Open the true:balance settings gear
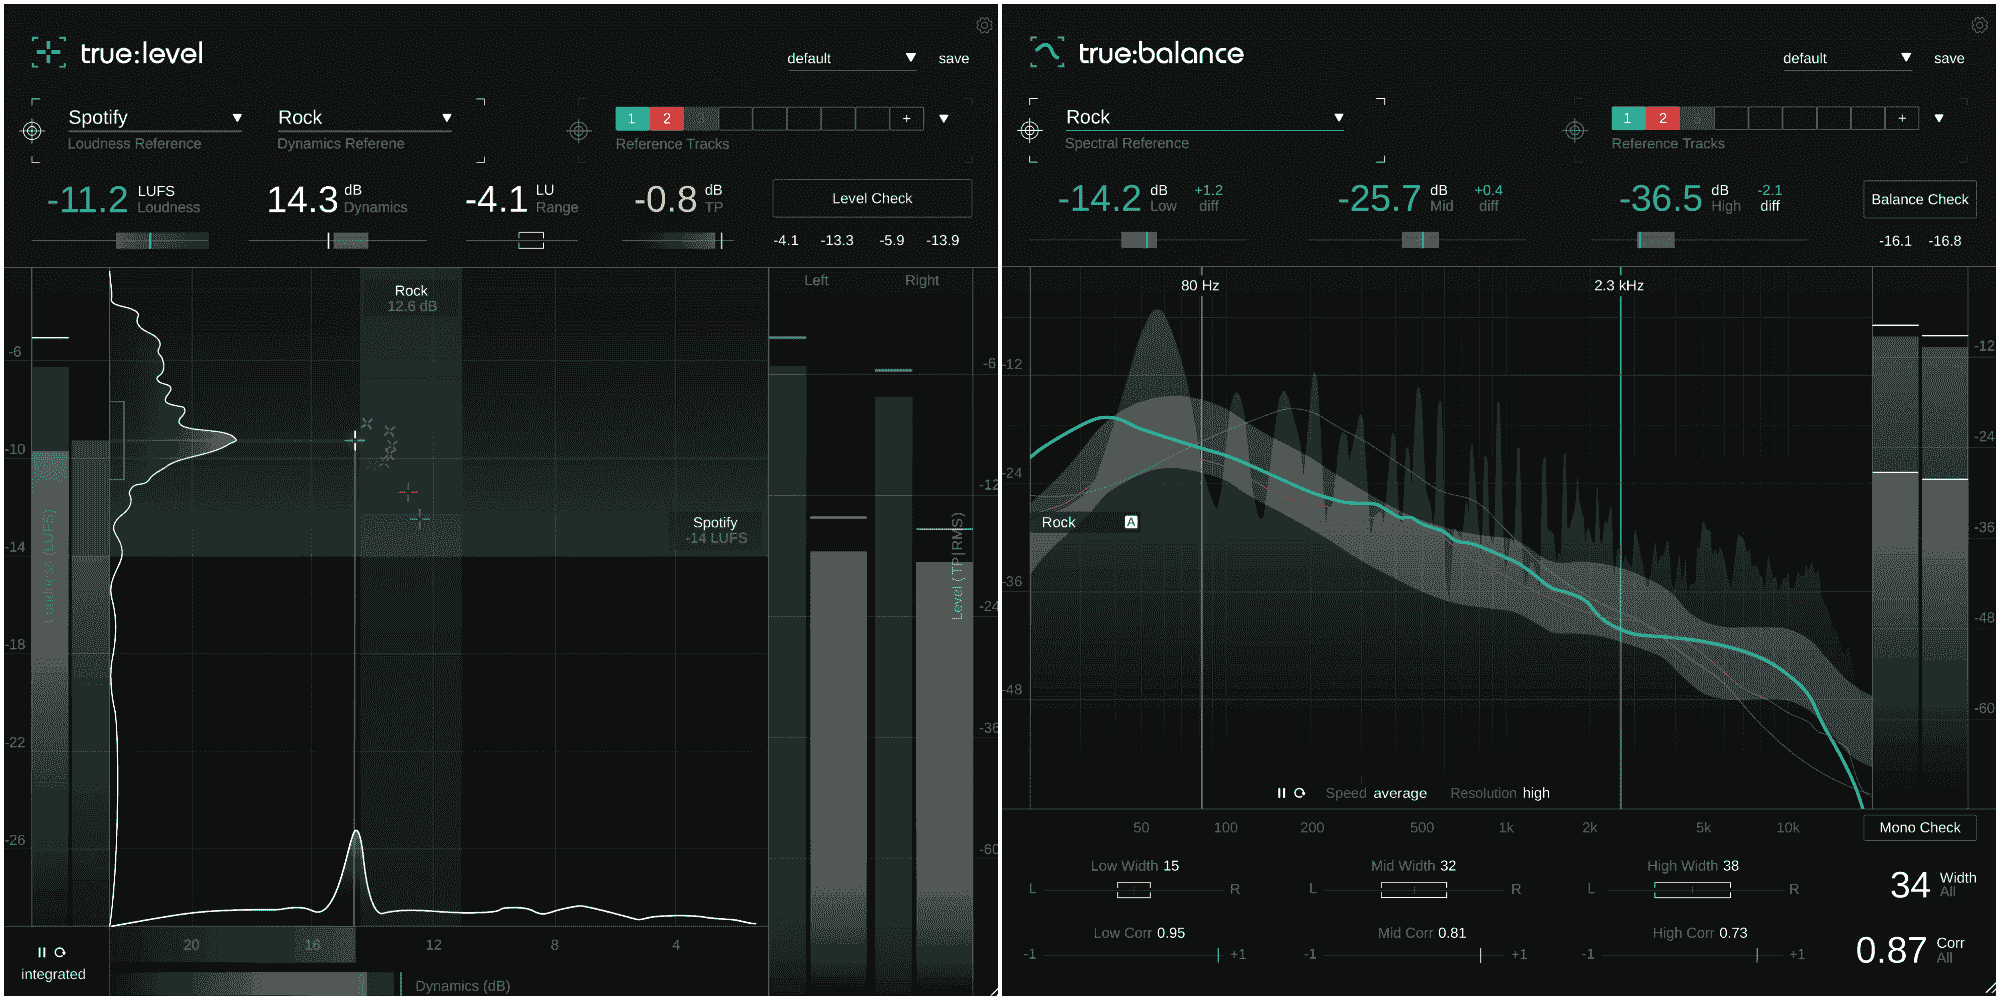The image size is (2000, 1000). tap(1980, 25)
